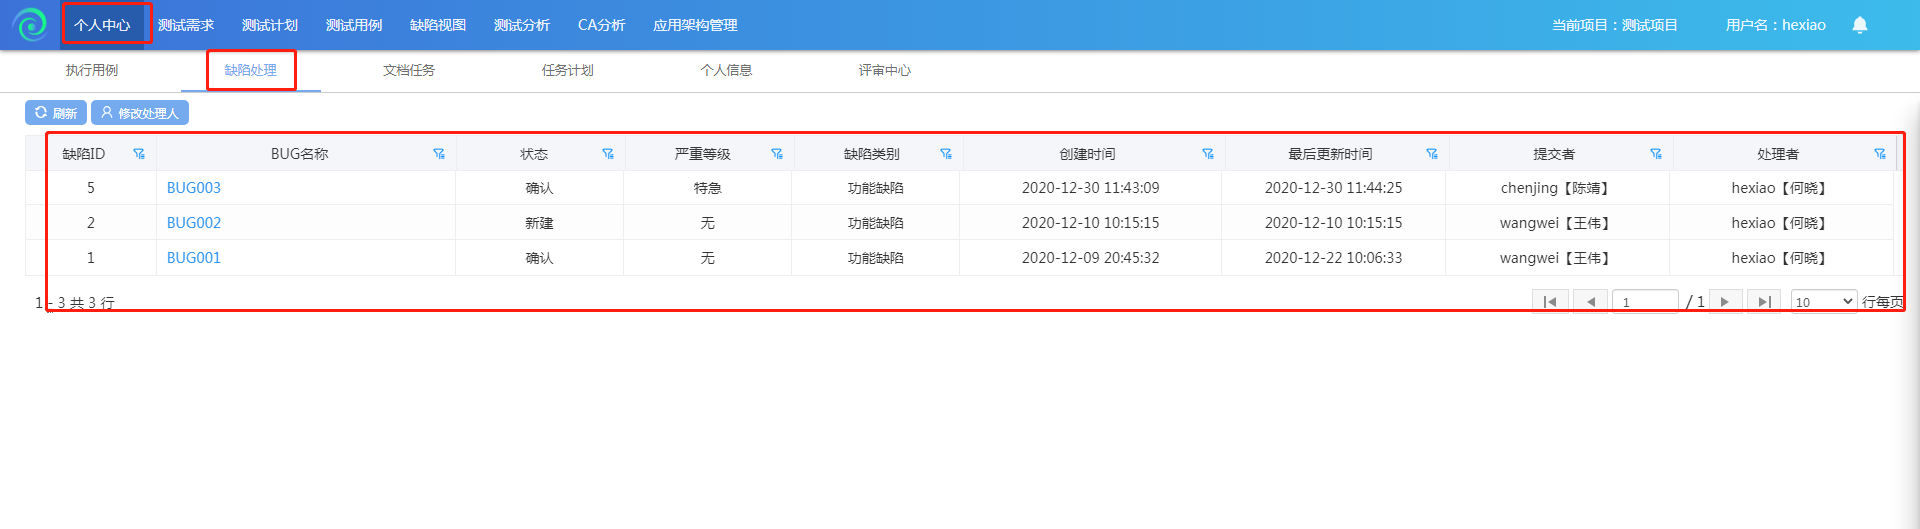The image size is (1920, 529).
Task: Sort by 缺陷ID column header
Action: (84, 154)
